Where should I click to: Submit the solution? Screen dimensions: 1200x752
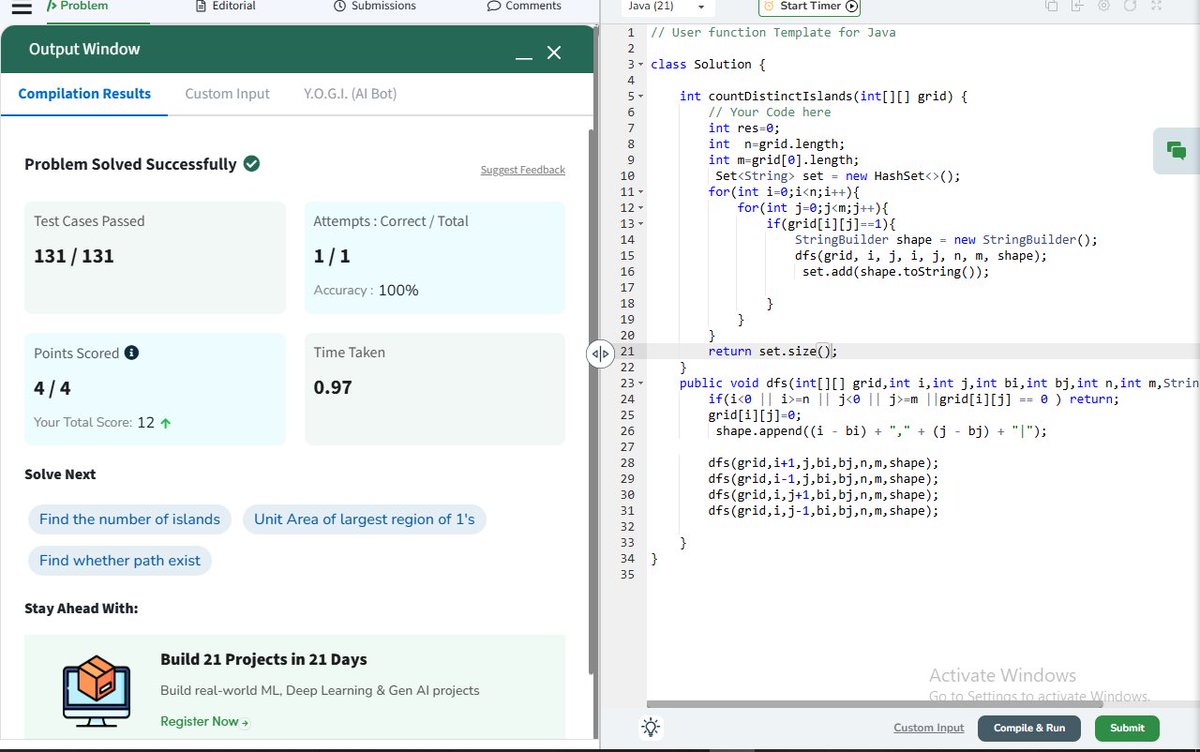coord(1127,728)
